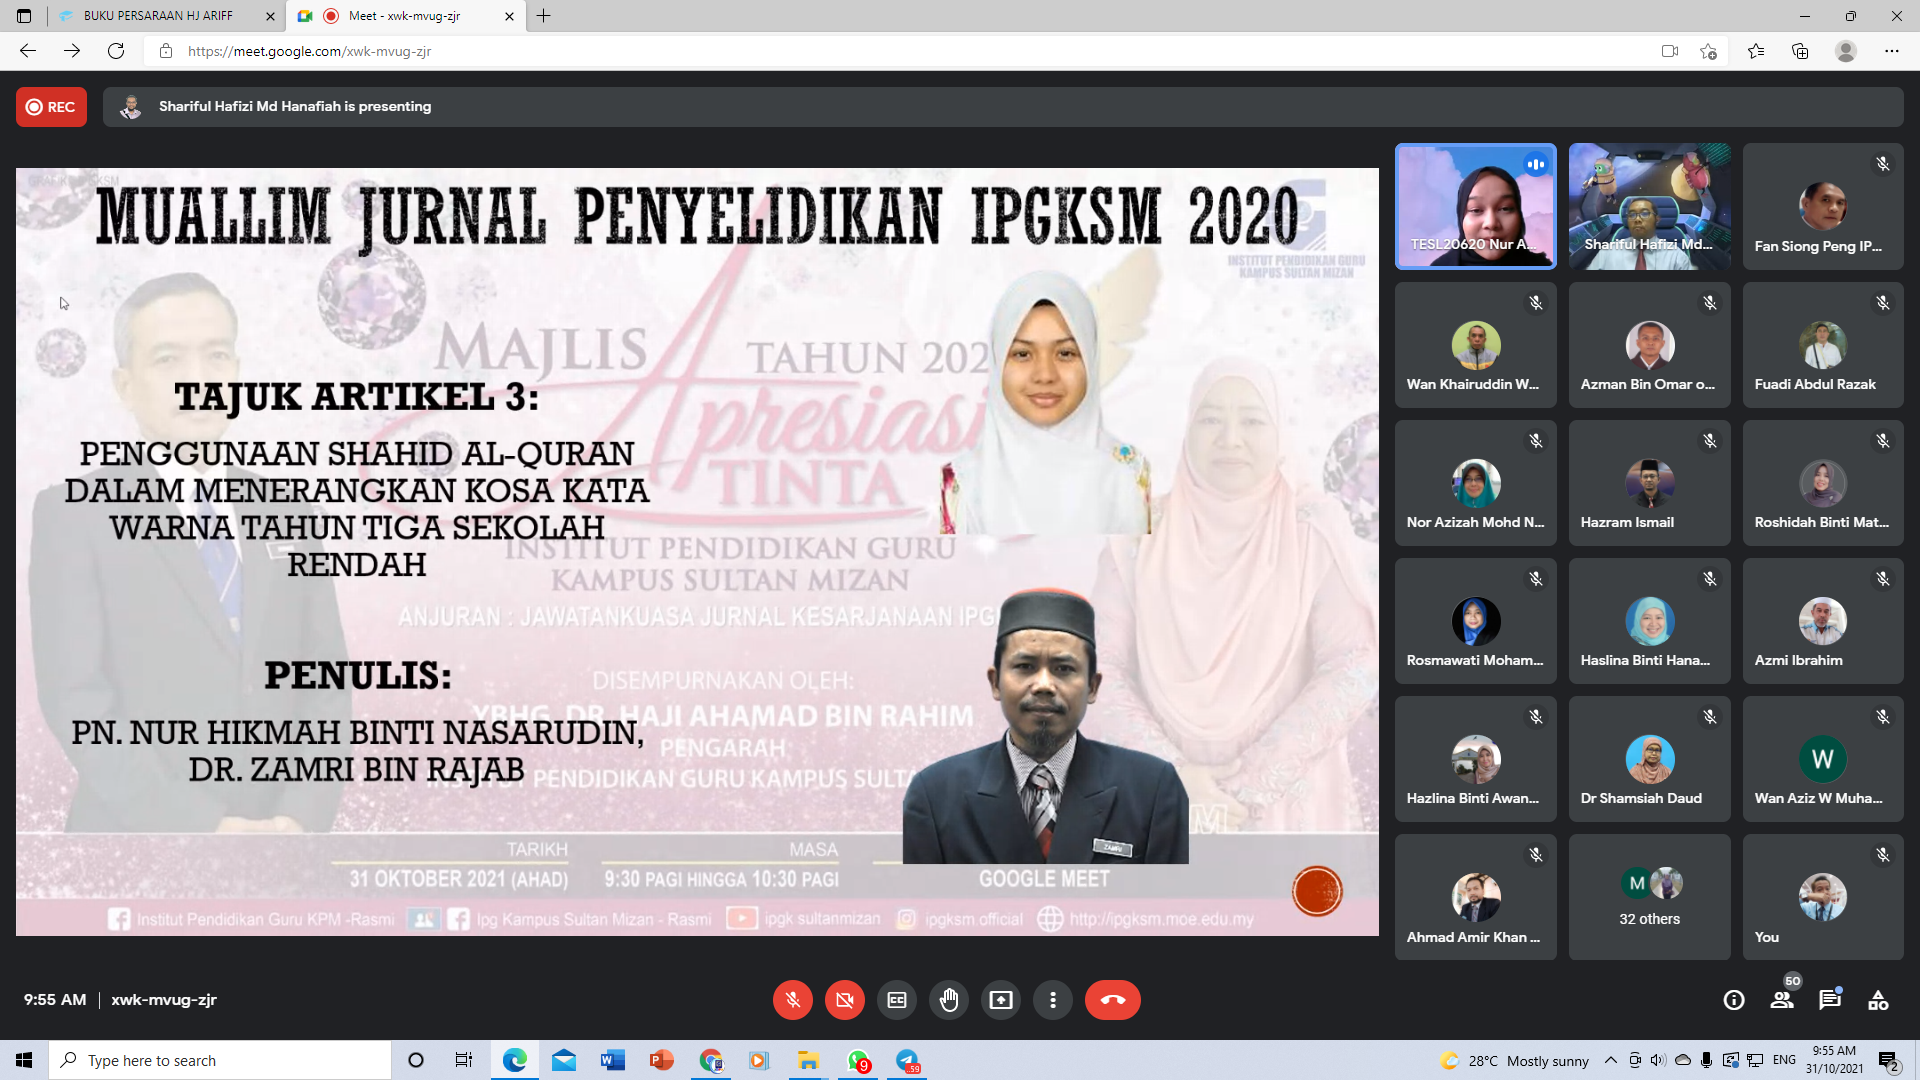Leave call with red hang-up button
This screenshot has height=1080, width=1920.
tap(1112, 1000)
